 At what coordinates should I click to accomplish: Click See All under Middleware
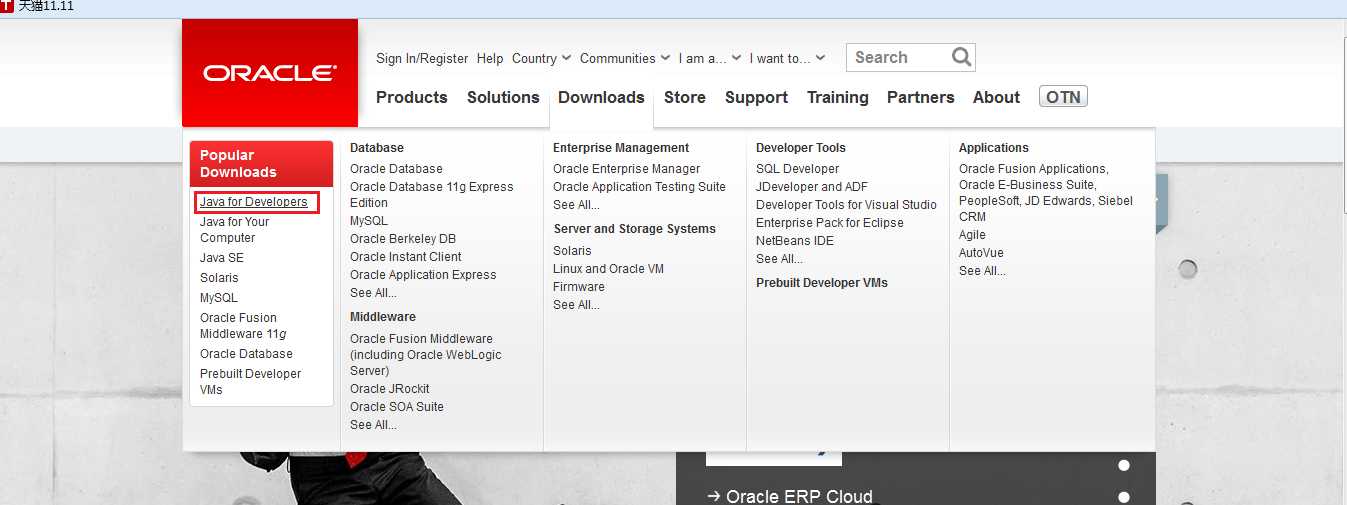pos(373,425)
